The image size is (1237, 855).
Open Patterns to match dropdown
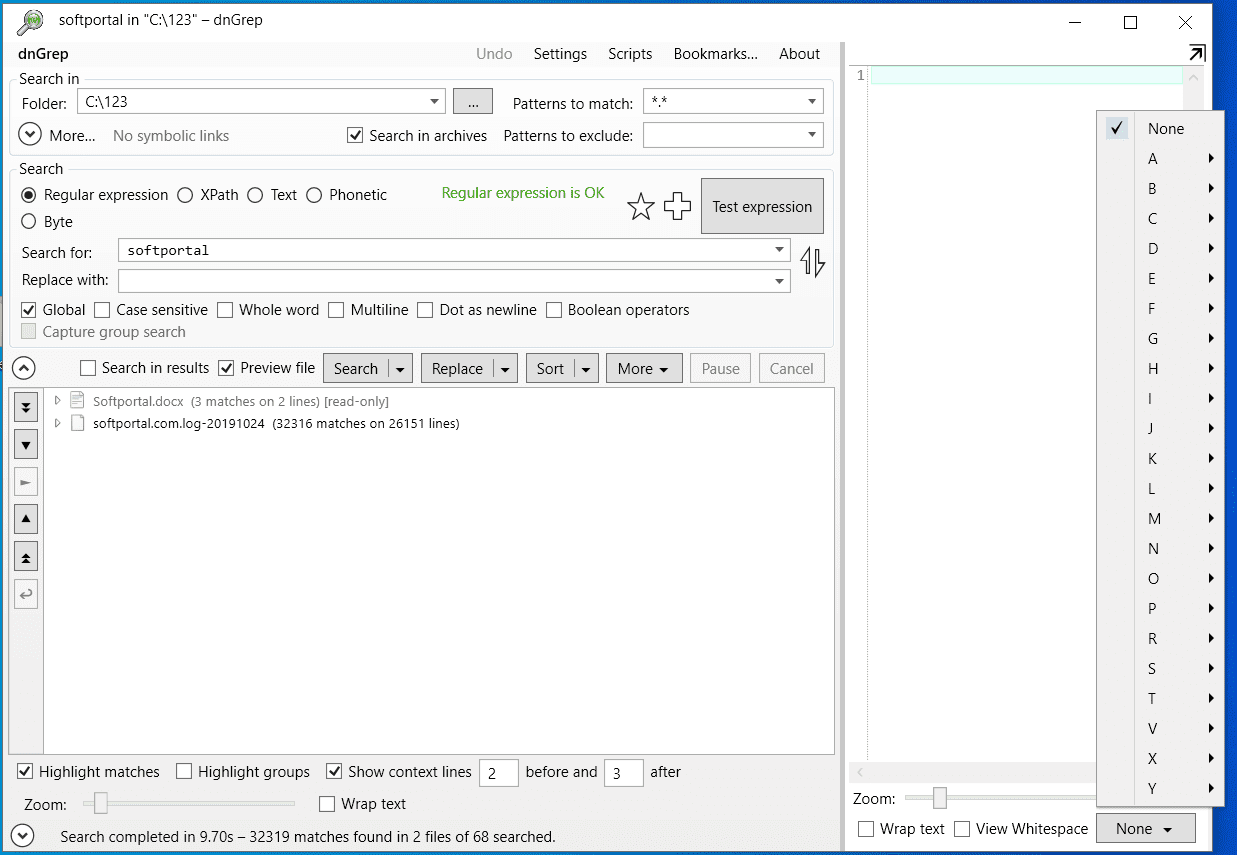[x=812, y=101]
